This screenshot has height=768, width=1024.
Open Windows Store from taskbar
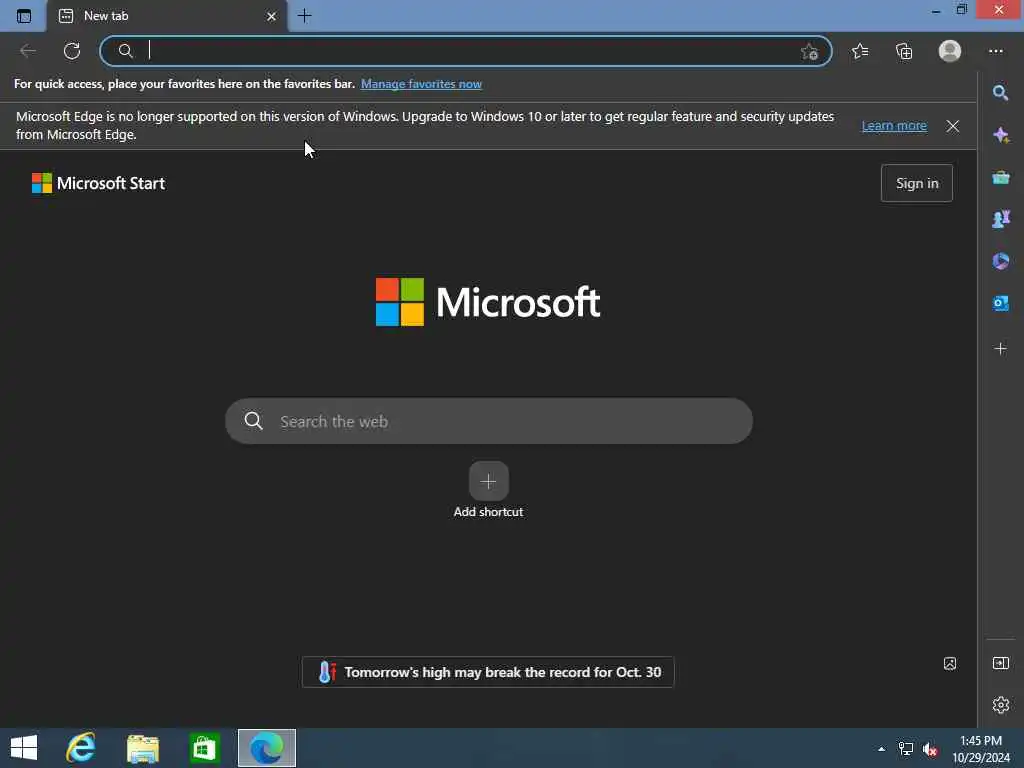pyautogui.click(x=204, y=748)
